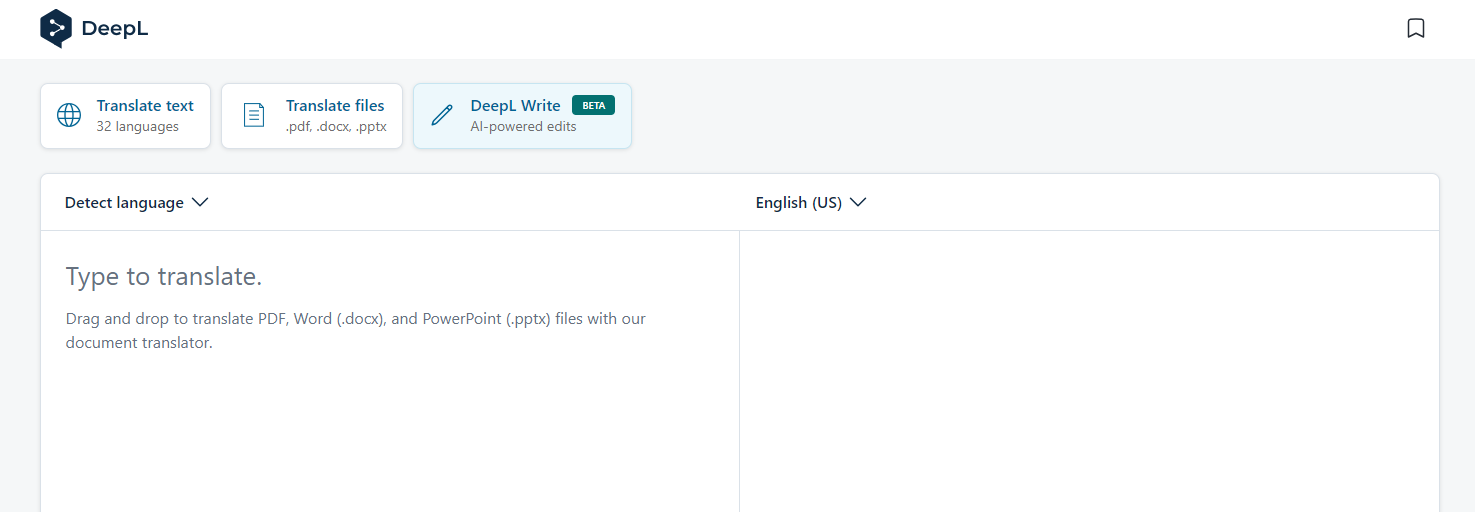Switch to Translate files tab

[312, 116]
